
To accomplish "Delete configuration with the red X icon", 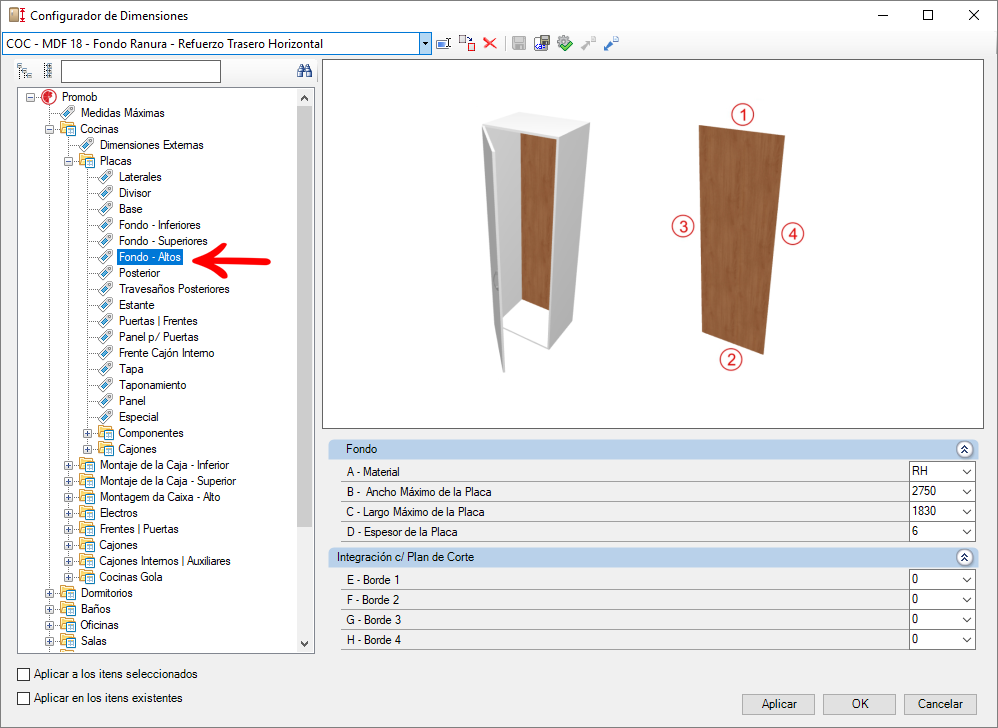I will click(490, 43).
